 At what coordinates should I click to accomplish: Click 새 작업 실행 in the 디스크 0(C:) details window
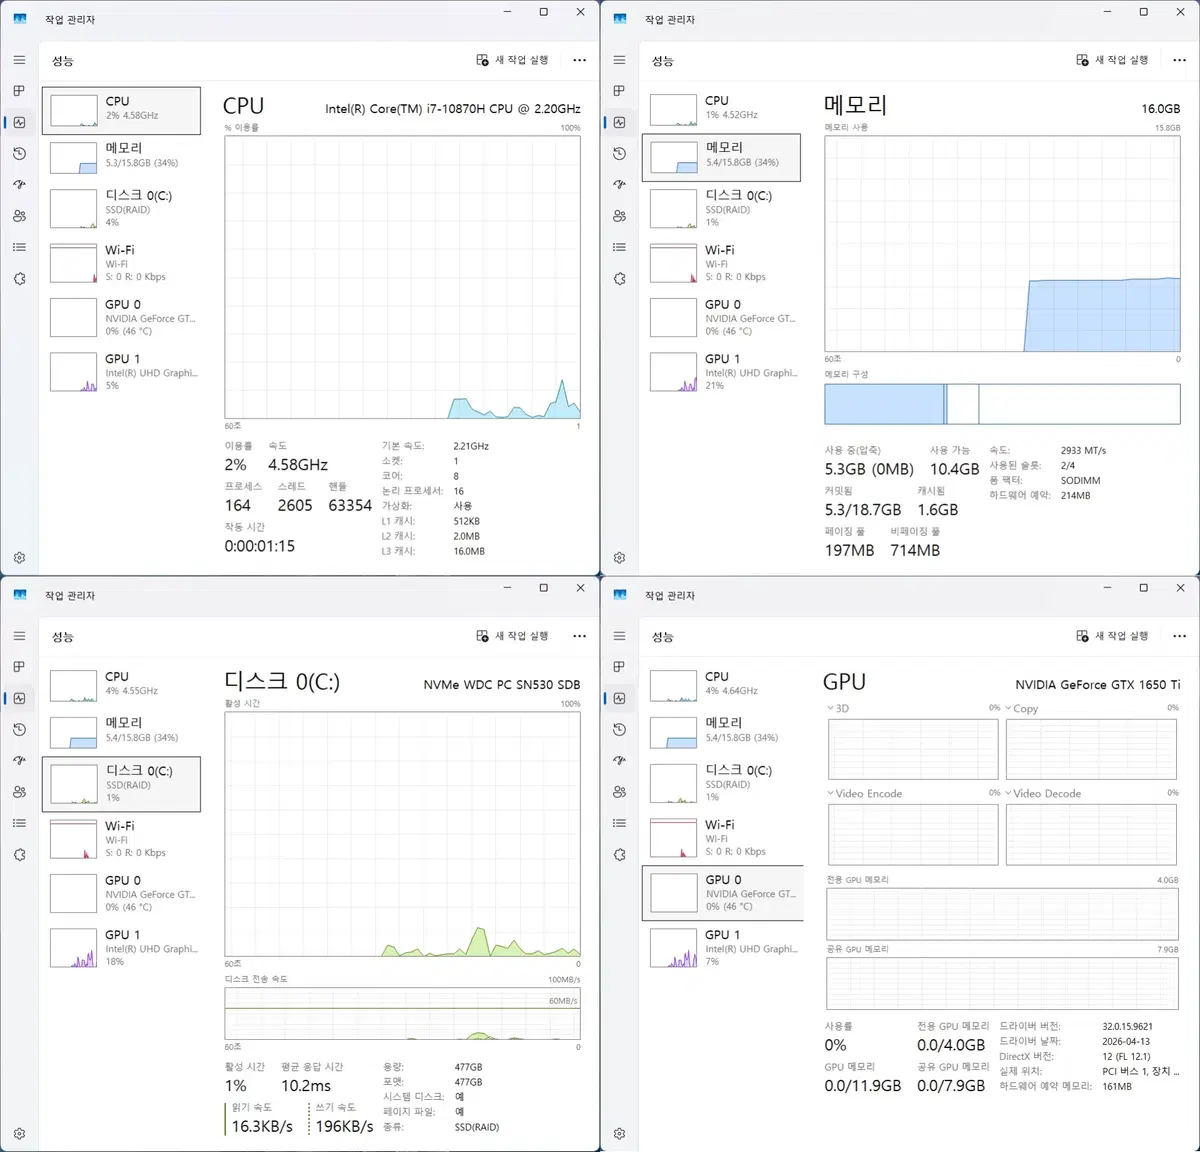(512, 636)
